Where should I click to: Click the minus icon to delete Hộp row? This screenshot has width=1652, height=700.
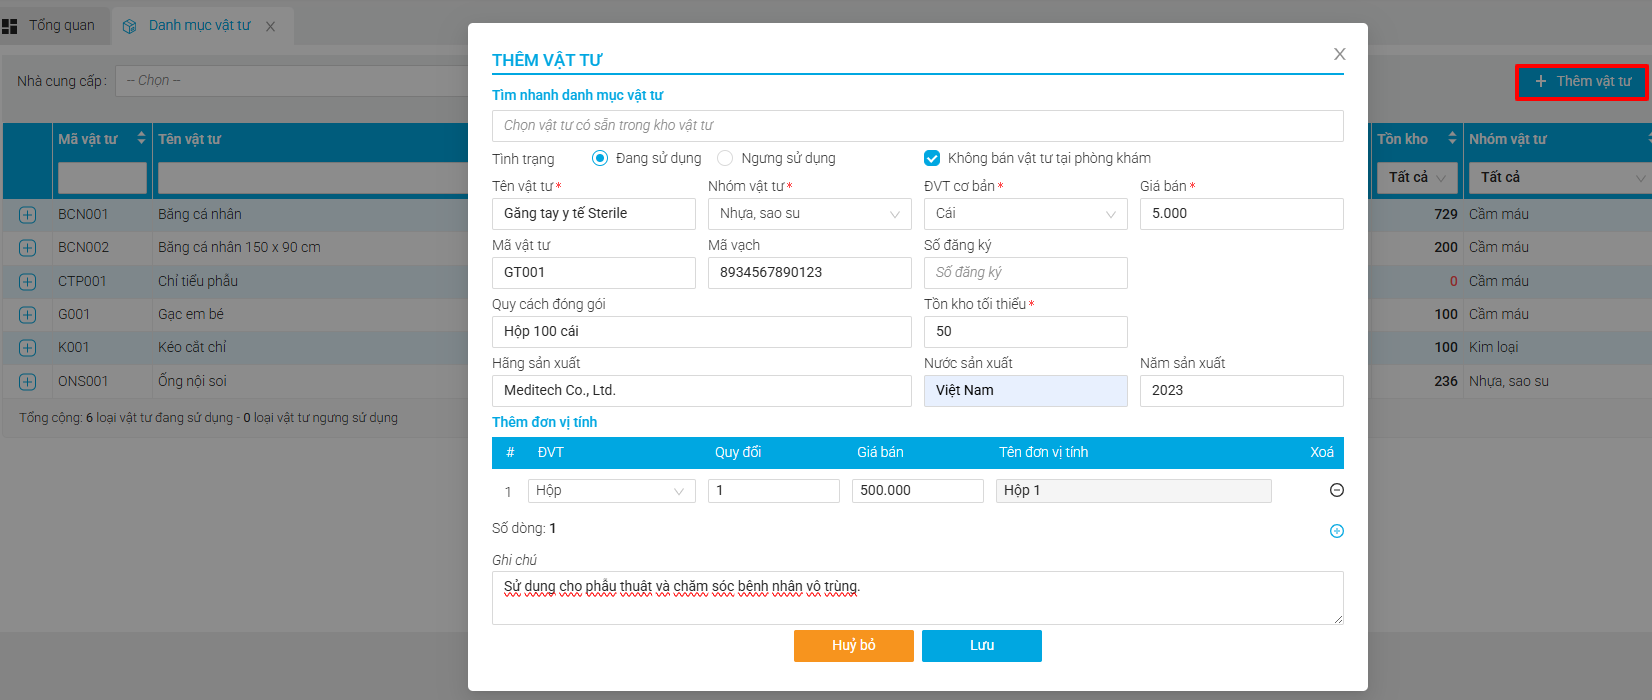pos(1336,490)
